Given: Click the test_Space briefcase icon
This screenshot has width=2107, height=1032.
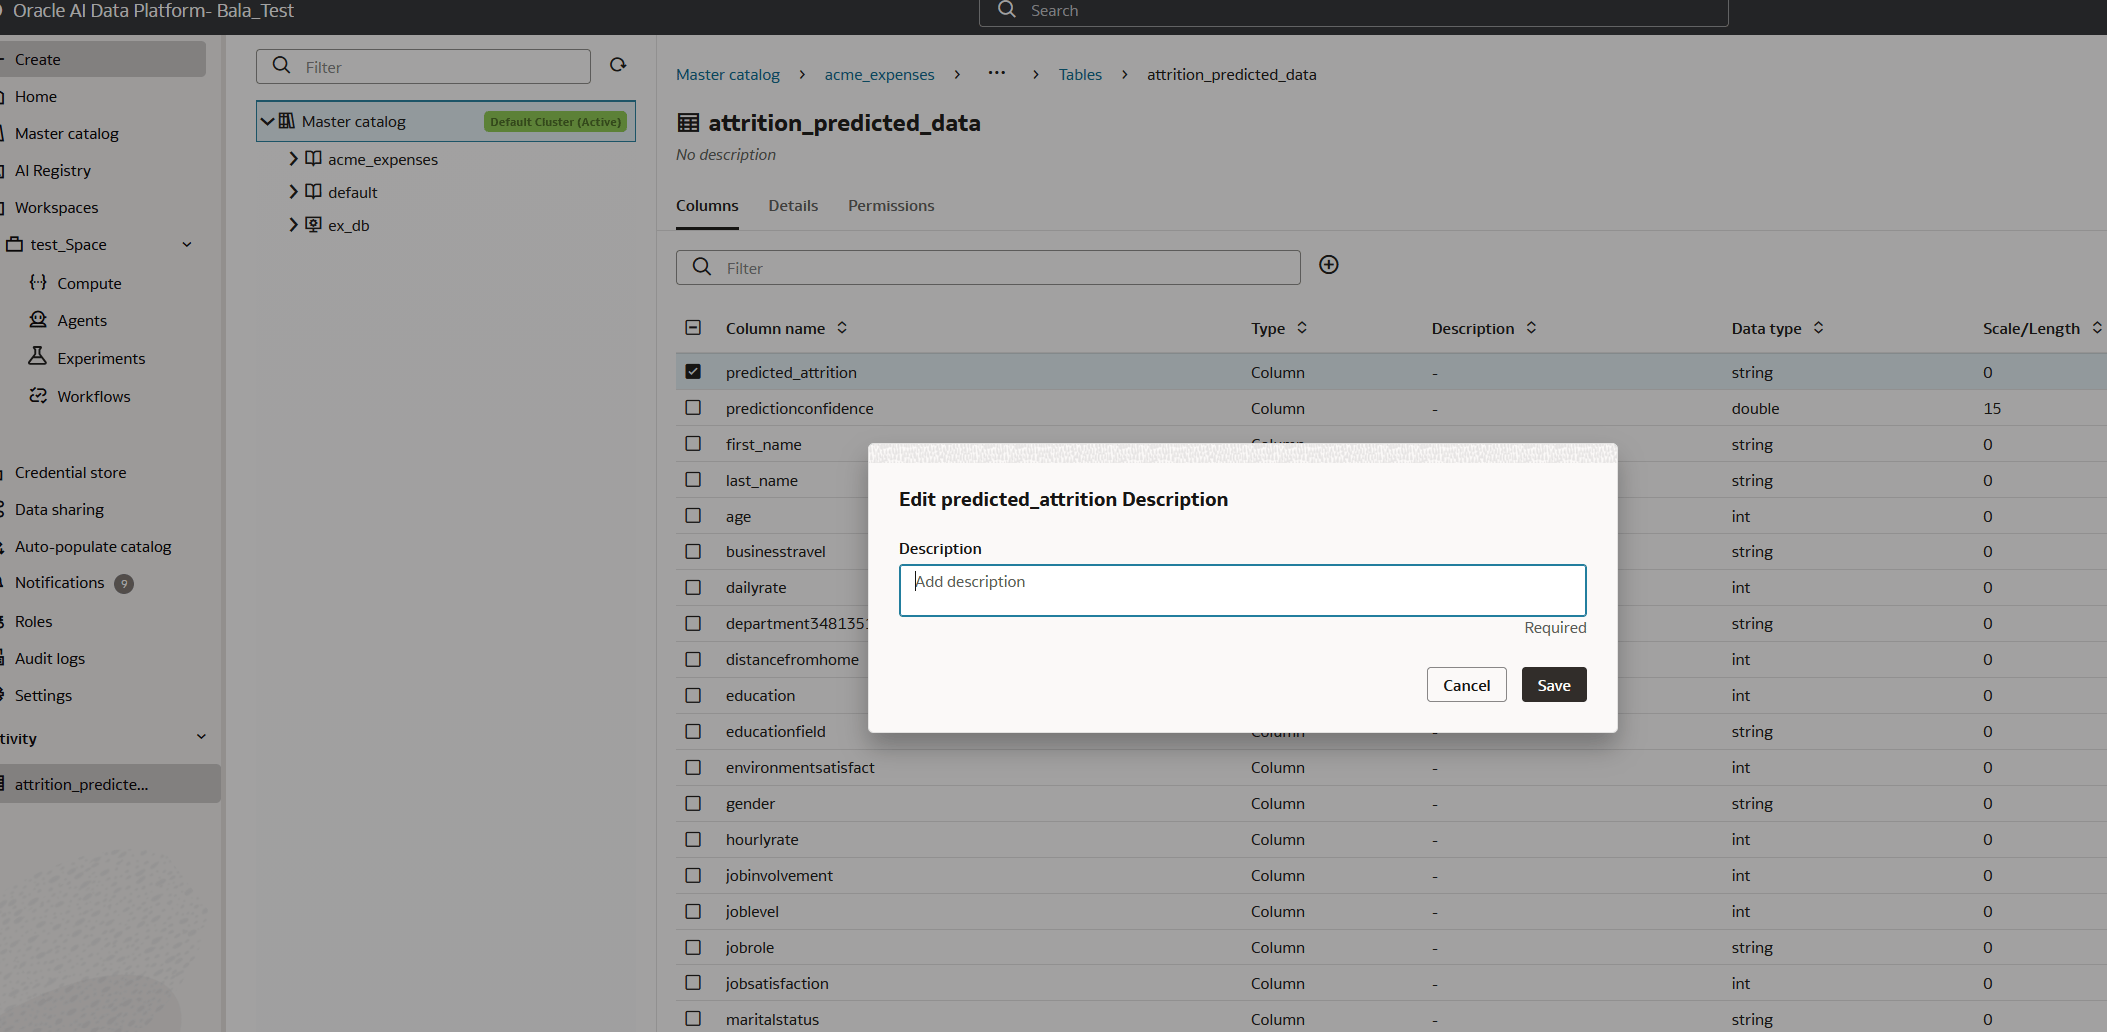Looking at the screenshot, I should [15, 244].
